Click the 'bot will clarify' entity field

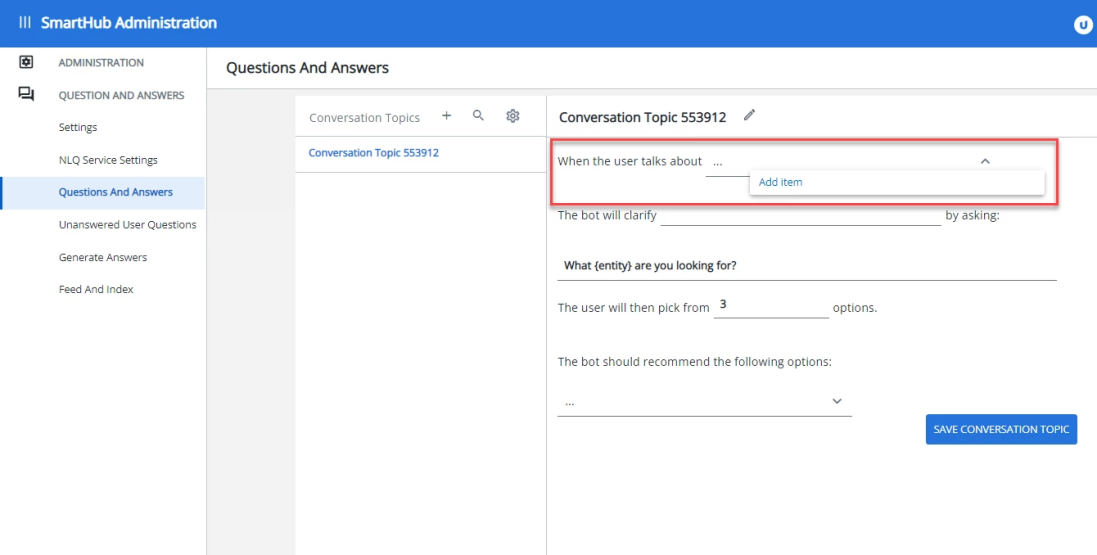(800, 215)
